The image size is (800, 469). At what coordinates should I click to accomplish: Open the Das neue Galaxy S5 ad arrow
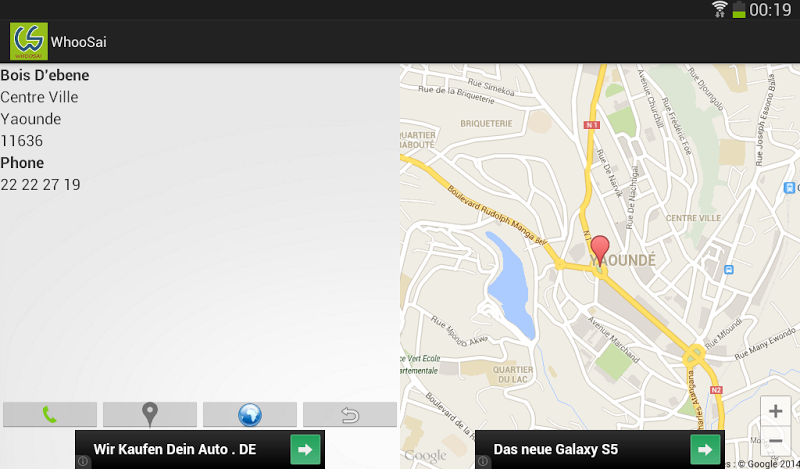click(x=705, y=449)
